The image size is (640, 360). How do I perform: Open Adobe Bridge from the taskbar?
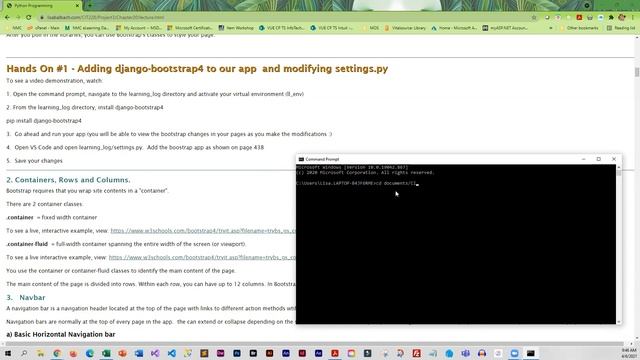pyautogui.click(x=253, y=353)
